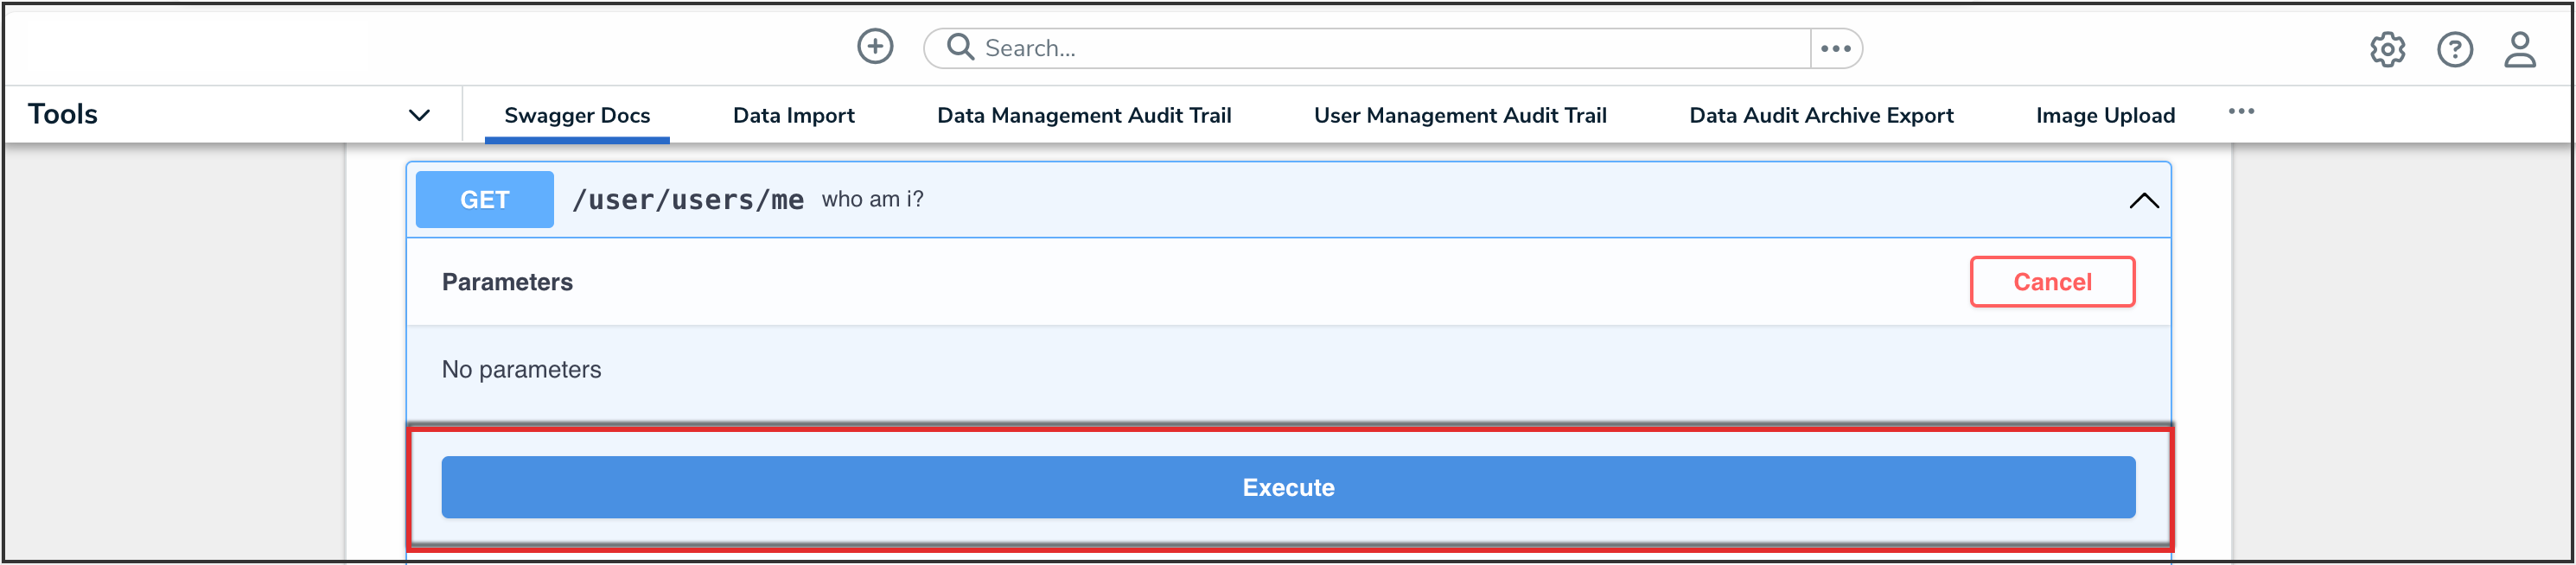Go to the User Management Audit Trail tab
Viewport: 2576px width, 565px height.
[x=1460, y=115]
